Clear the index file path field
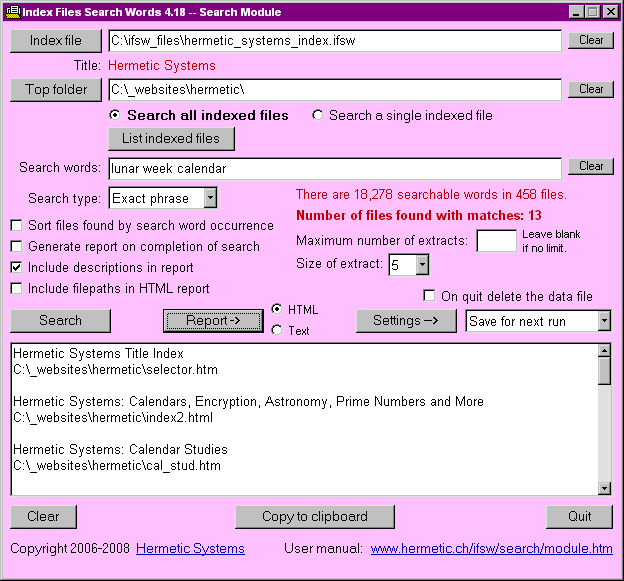The image size is (624, 581). 591,40
